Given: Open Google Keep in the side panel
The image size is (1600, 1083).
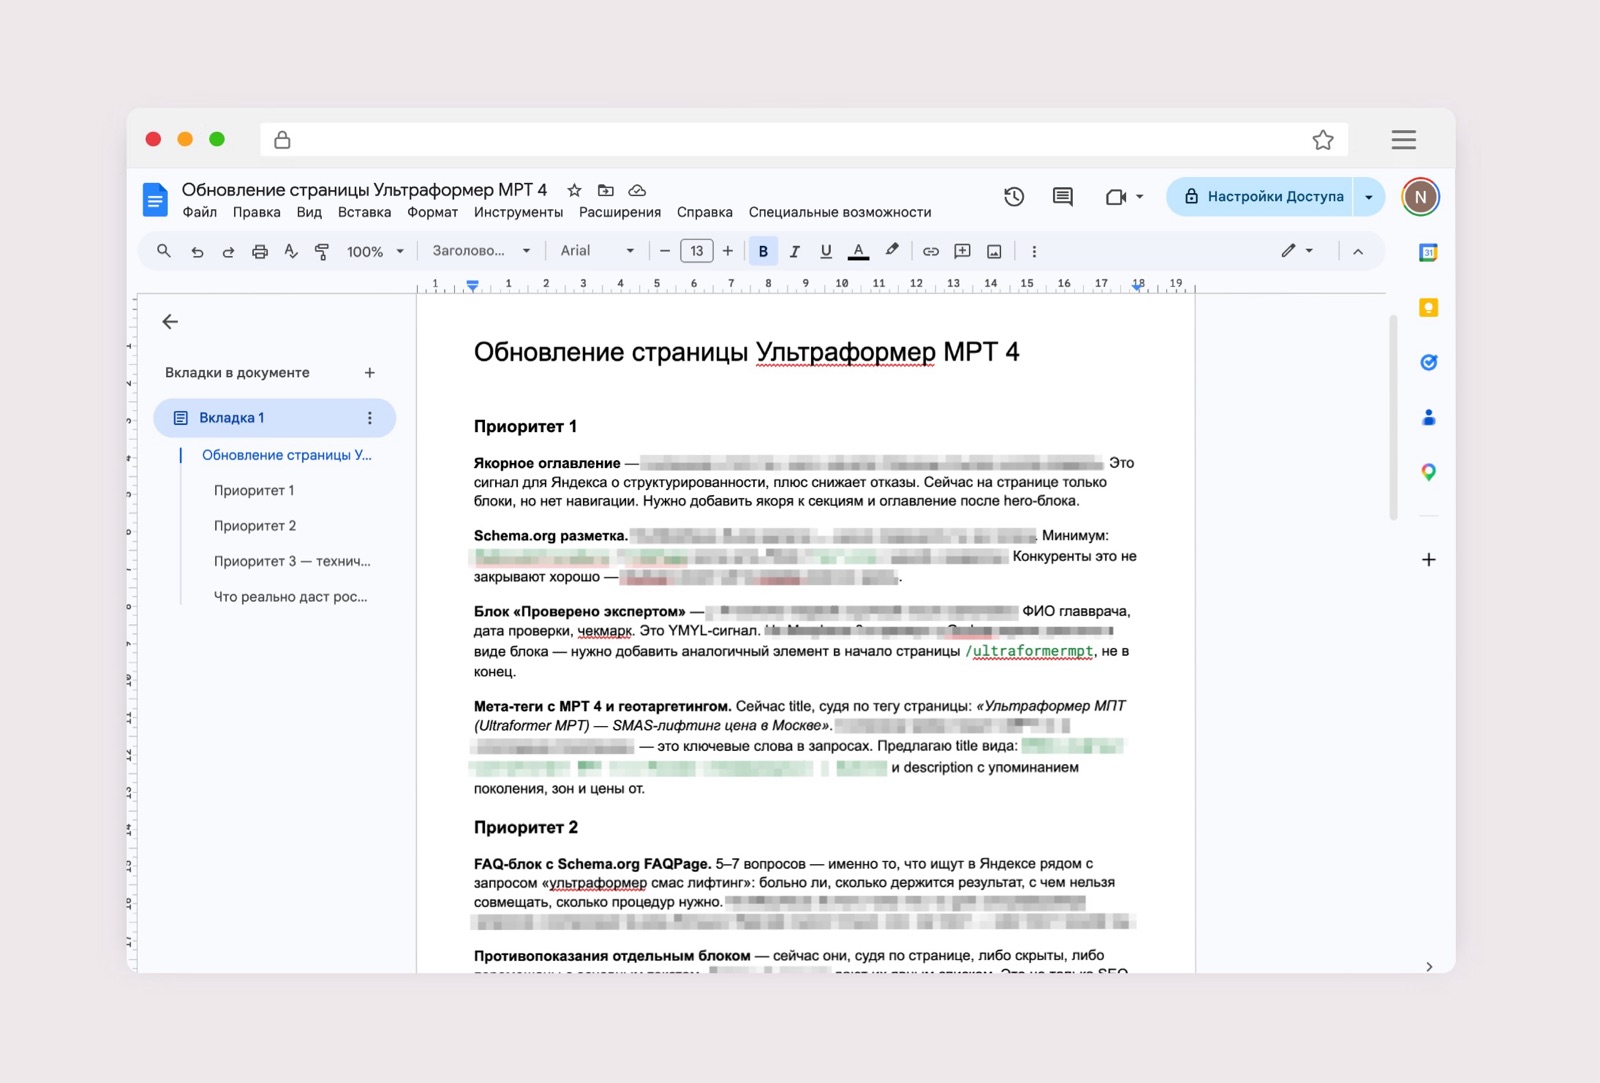Looking at the screenshot, I should pos(1429,308).
